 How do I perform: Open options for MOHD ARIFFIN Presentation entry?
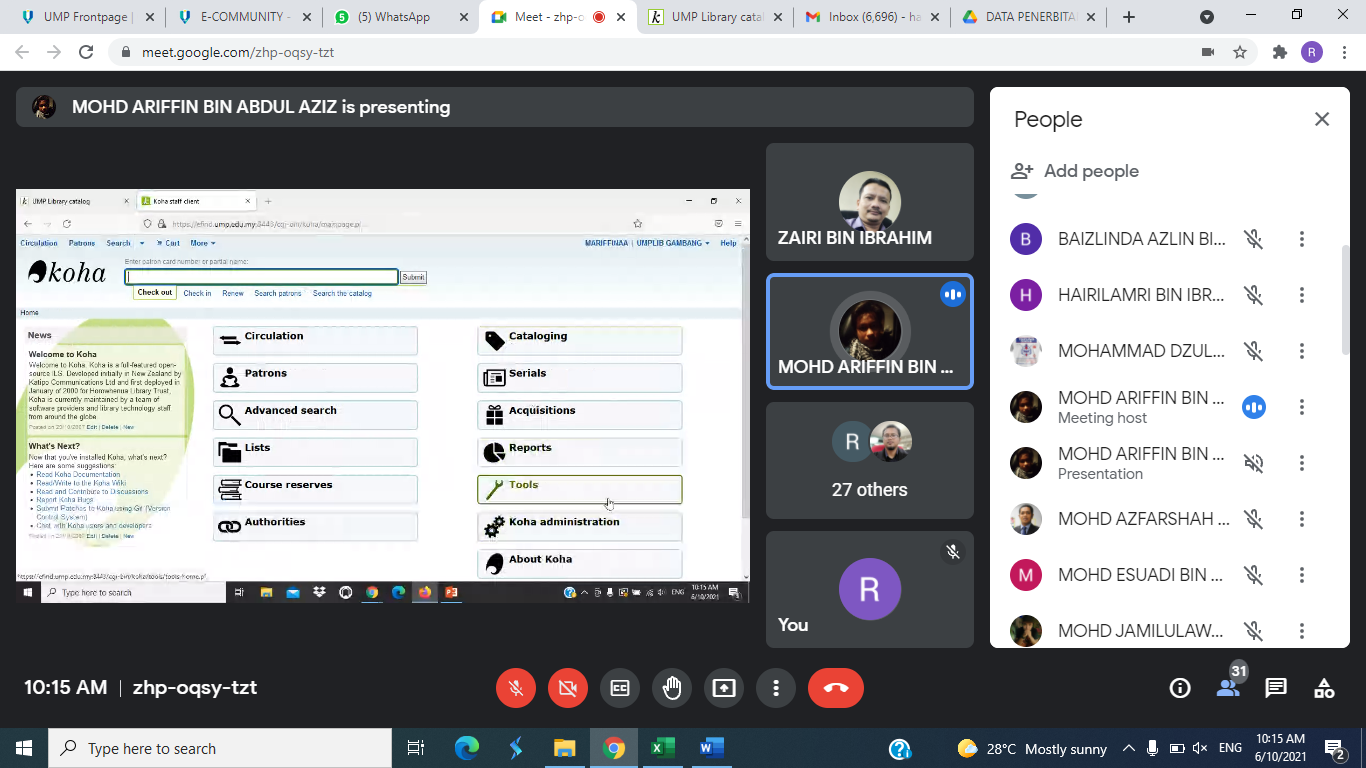(1302, 463)
